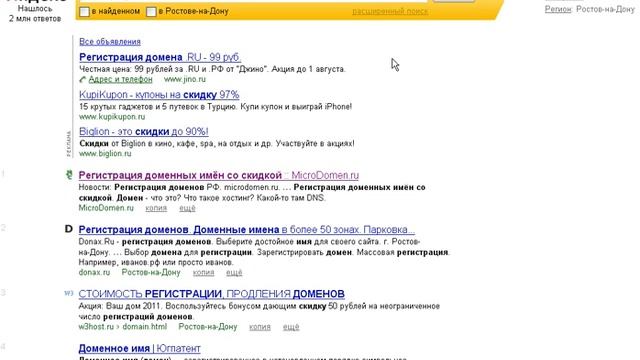Screen dimensions: 640x360
Task: Click the w3host.ru green URL
Action: click(96, 327)
